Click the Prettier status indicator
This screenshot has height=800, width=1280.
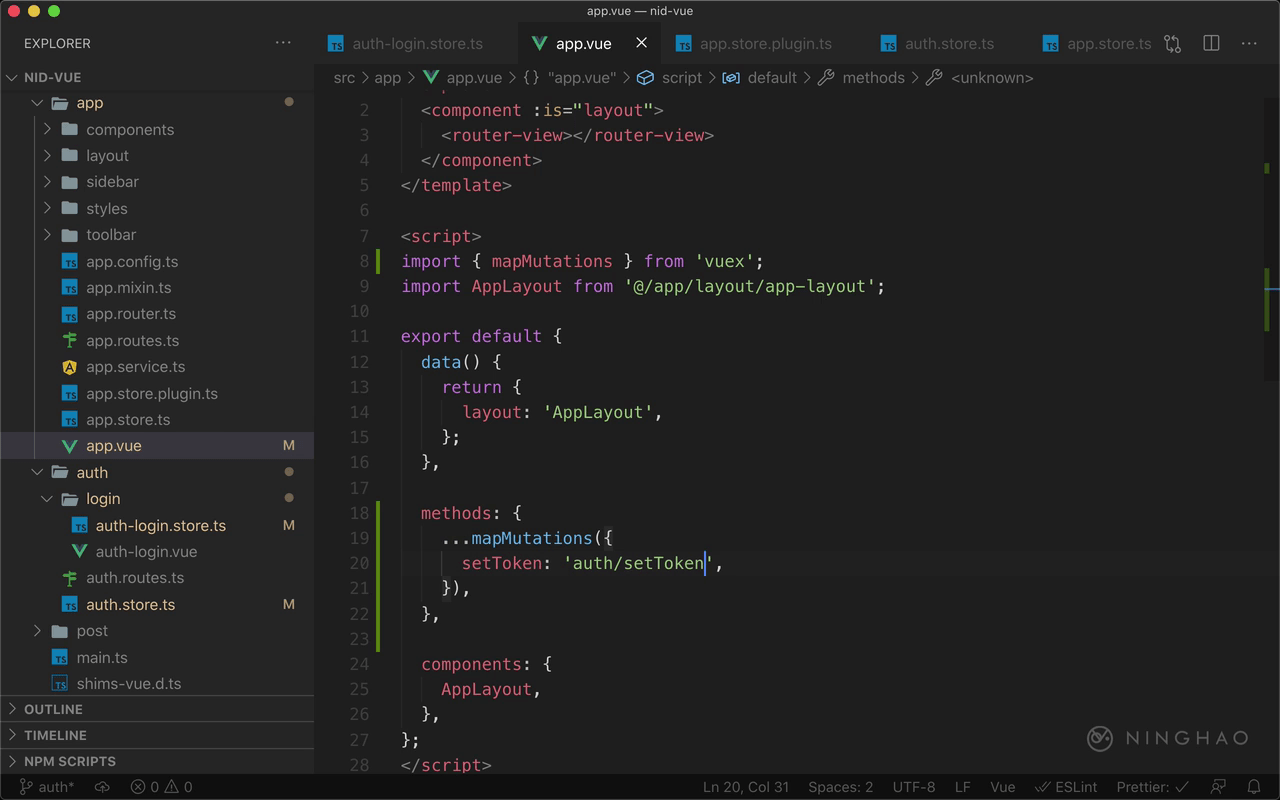1152,787
